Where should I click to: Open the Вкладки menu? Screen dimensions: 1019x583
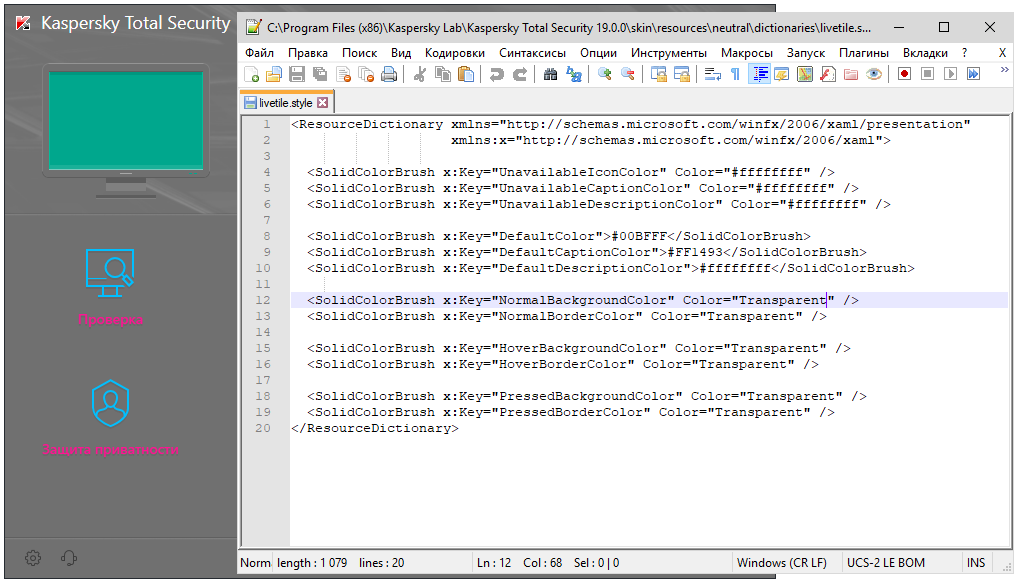(925, 53)
